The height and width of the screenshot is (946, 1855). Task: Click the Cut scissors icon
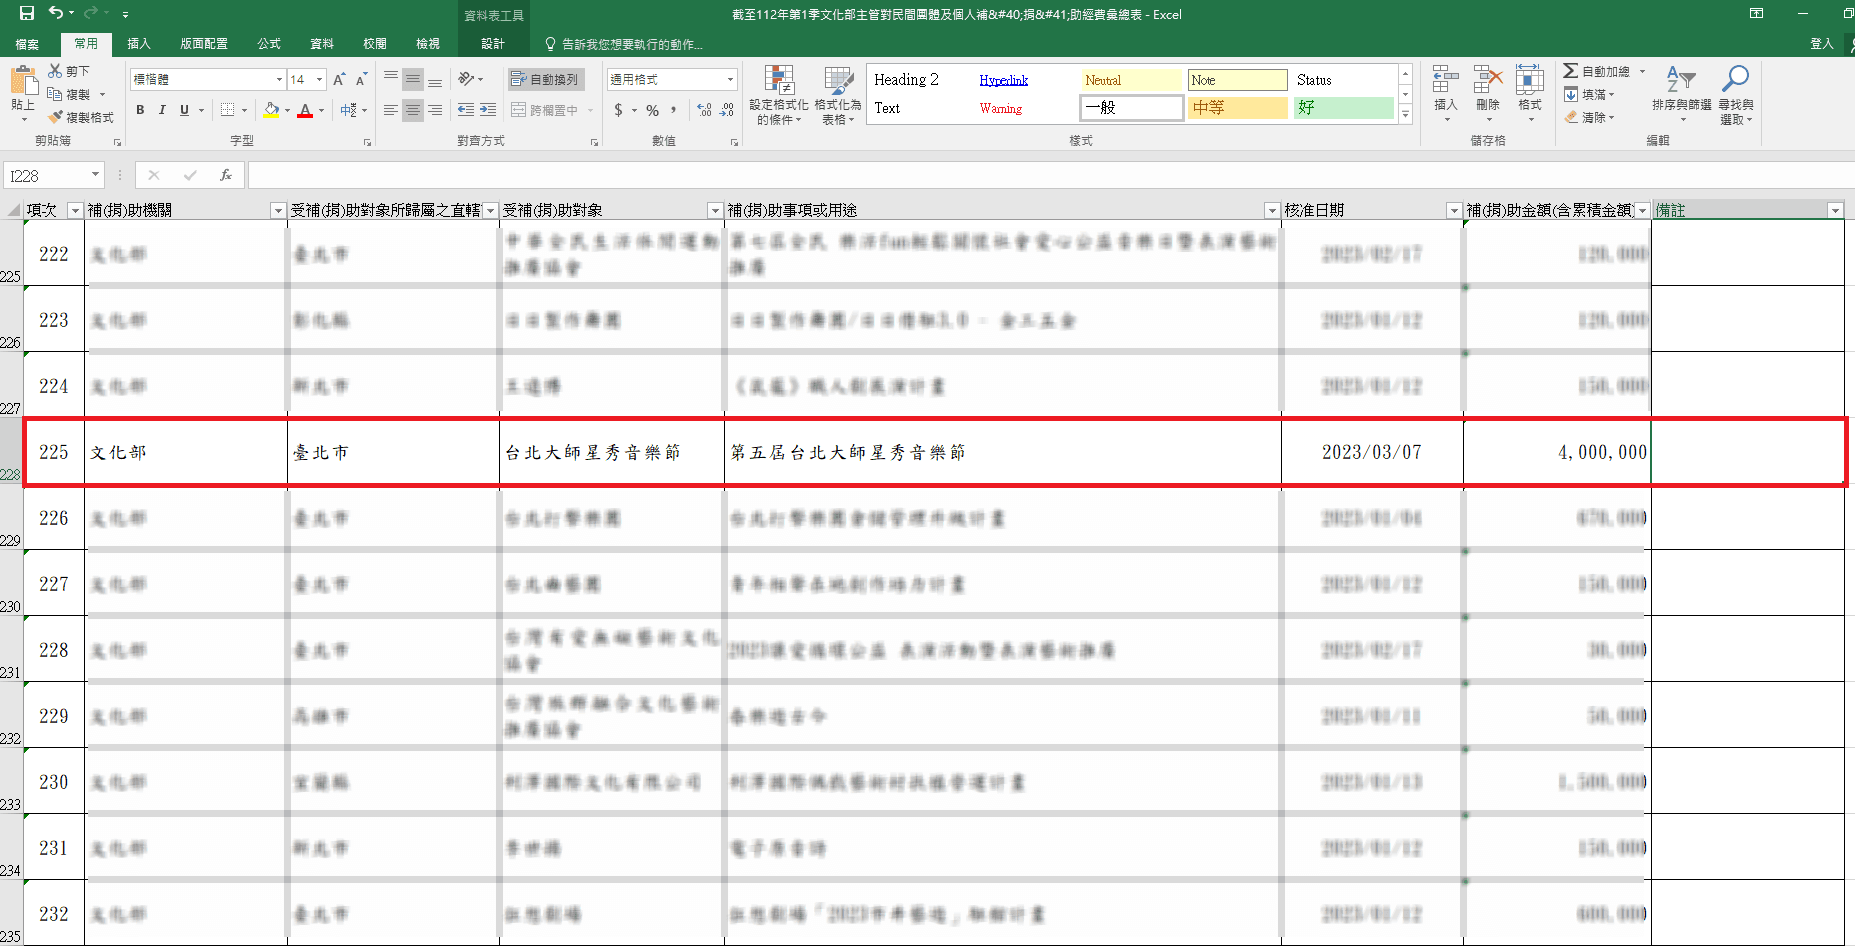55,71
